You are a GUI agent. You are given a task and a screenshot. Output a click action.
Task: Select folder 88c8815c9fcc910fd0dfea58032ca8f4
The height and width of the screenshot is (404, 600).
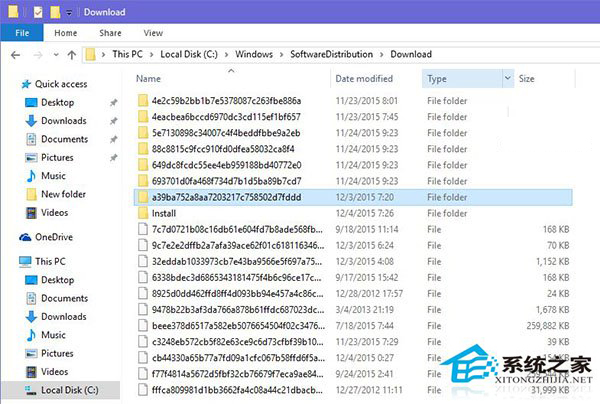(x=223, y=149)
